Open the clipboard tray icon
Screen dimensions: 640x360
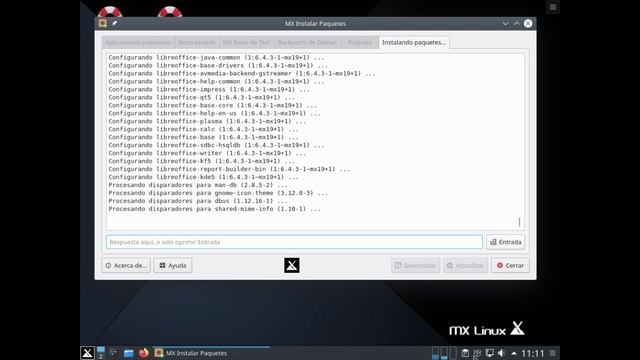coord(465,353)
